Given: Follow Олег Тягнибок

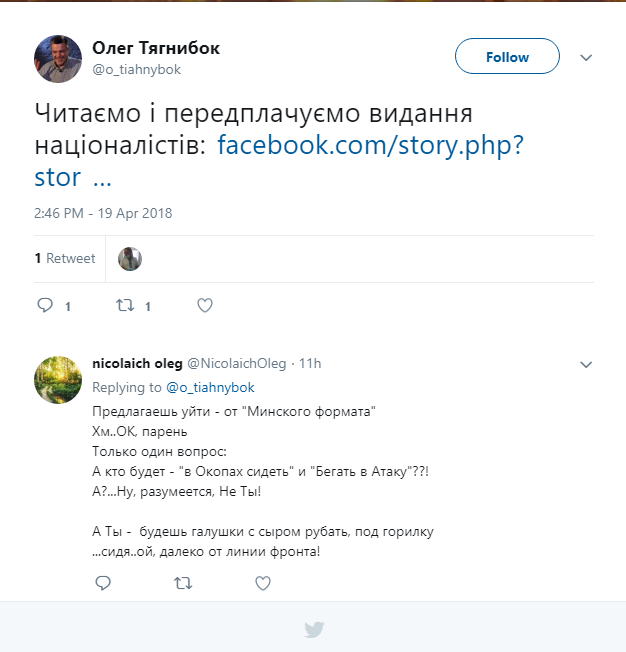Looking at the screenshot, I should (x=507, y=57).
